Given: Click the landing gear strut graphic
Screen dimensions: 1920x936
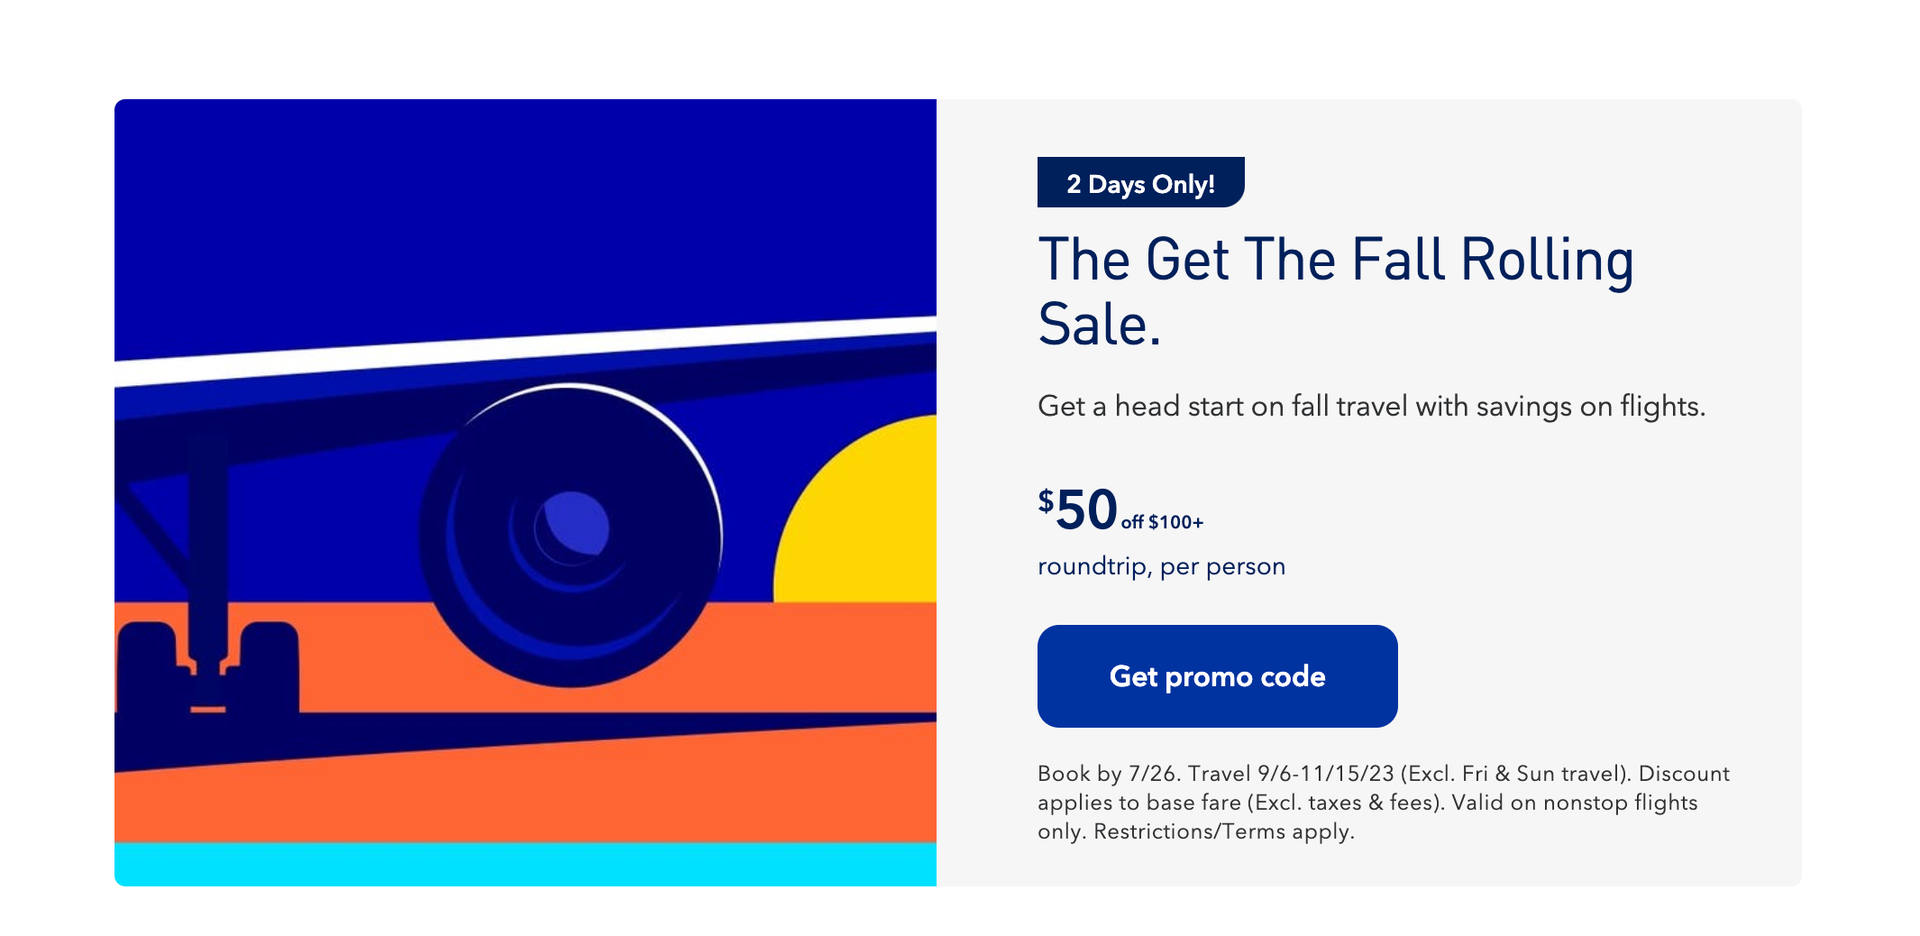Looking at the screenshot, I should (x=207, y=540).
